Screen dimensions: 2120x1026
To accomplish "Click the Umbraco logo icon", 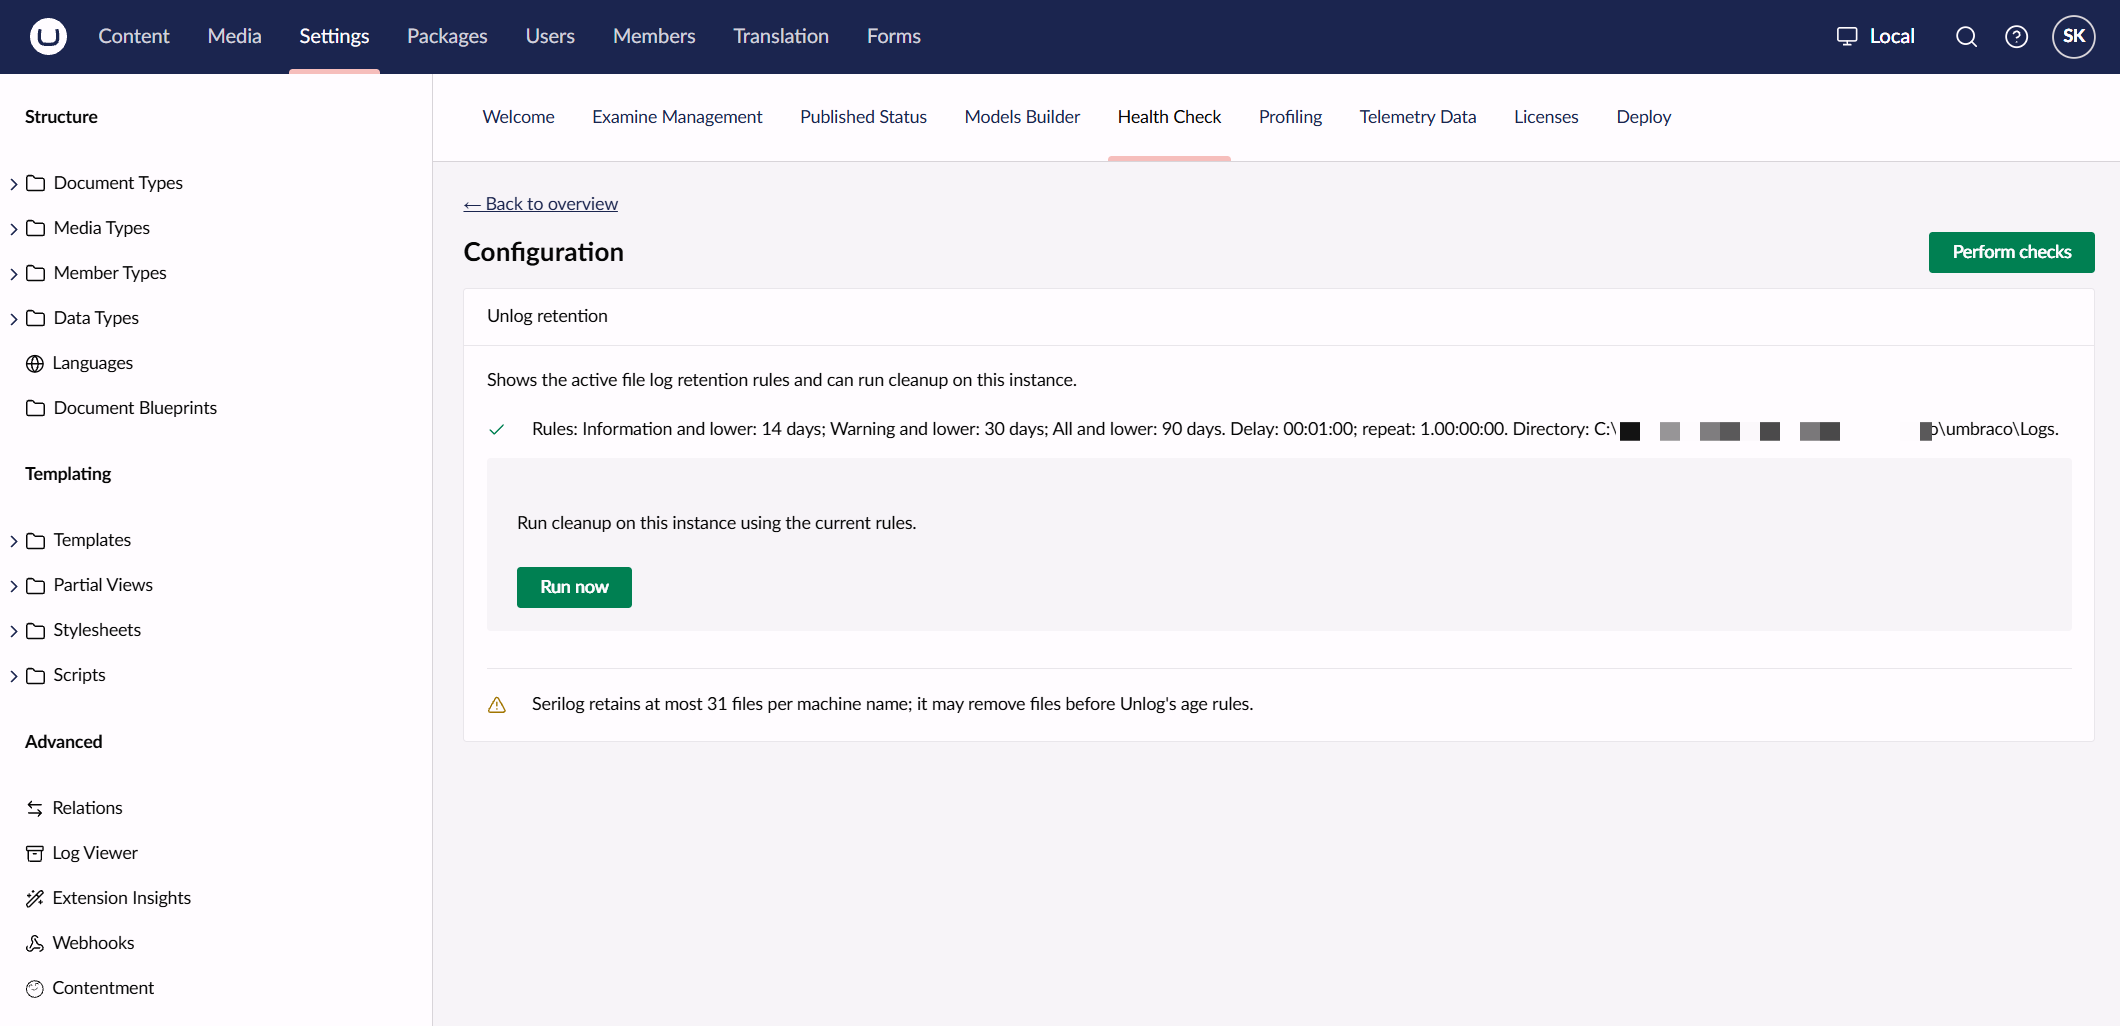I will pyautogui.click(x=48, y=36).
